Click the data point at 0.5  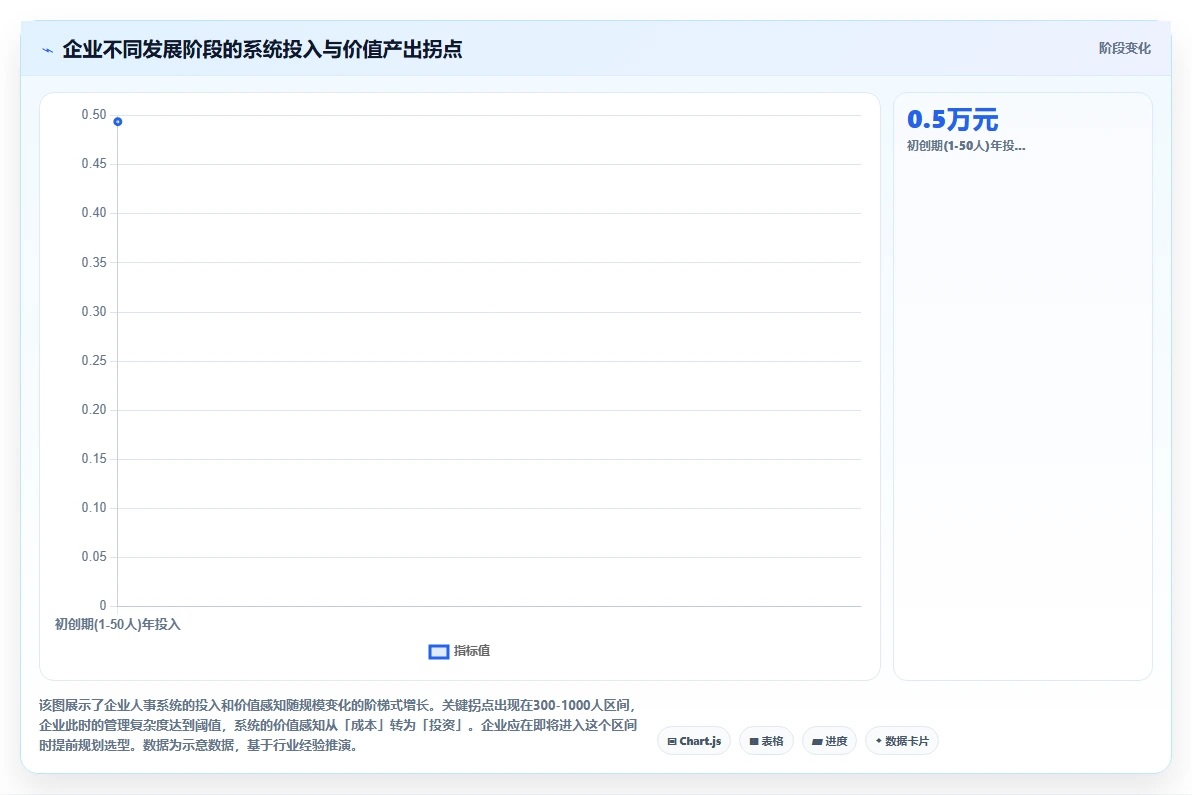click(x=118, y=122)
